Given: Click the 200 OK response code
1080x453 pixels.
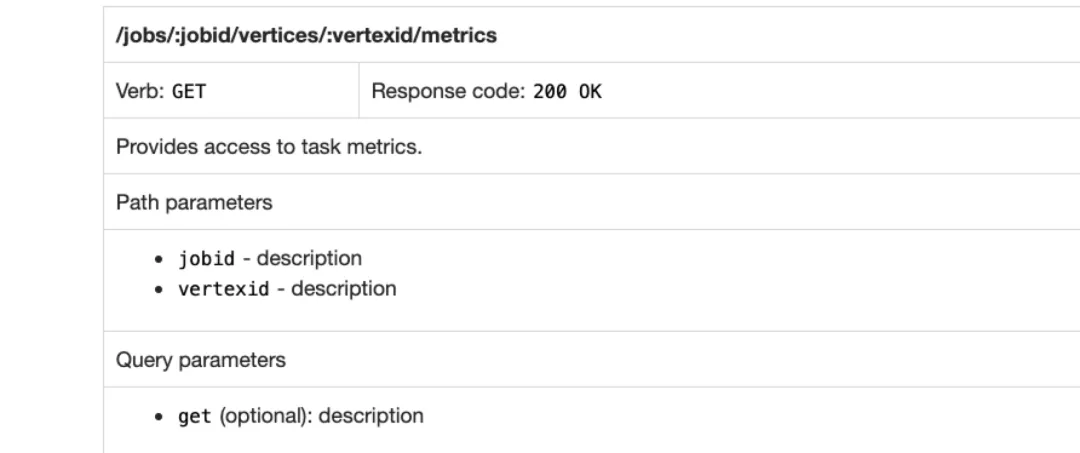Looking at the screenshot, I should (567, 91).
